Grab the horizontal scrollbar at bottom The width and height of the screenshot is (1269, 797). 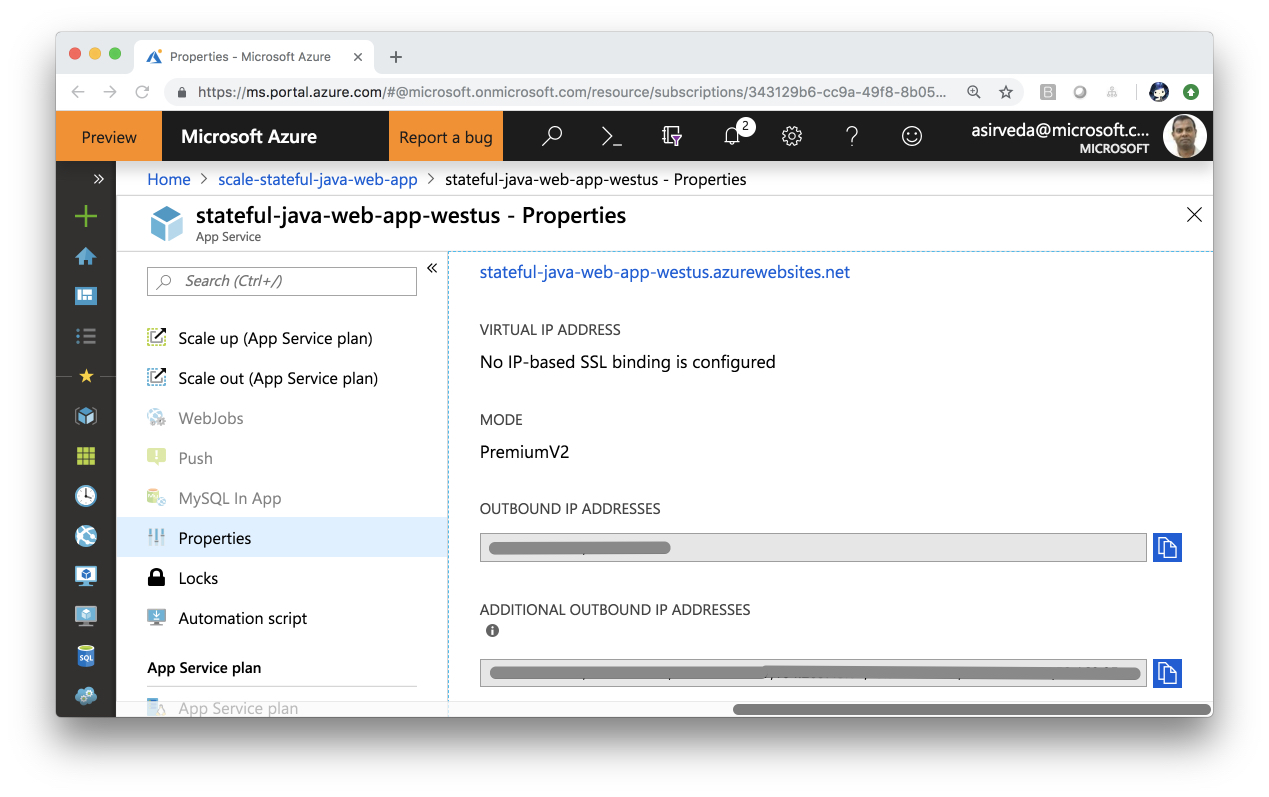coord(972,709)
